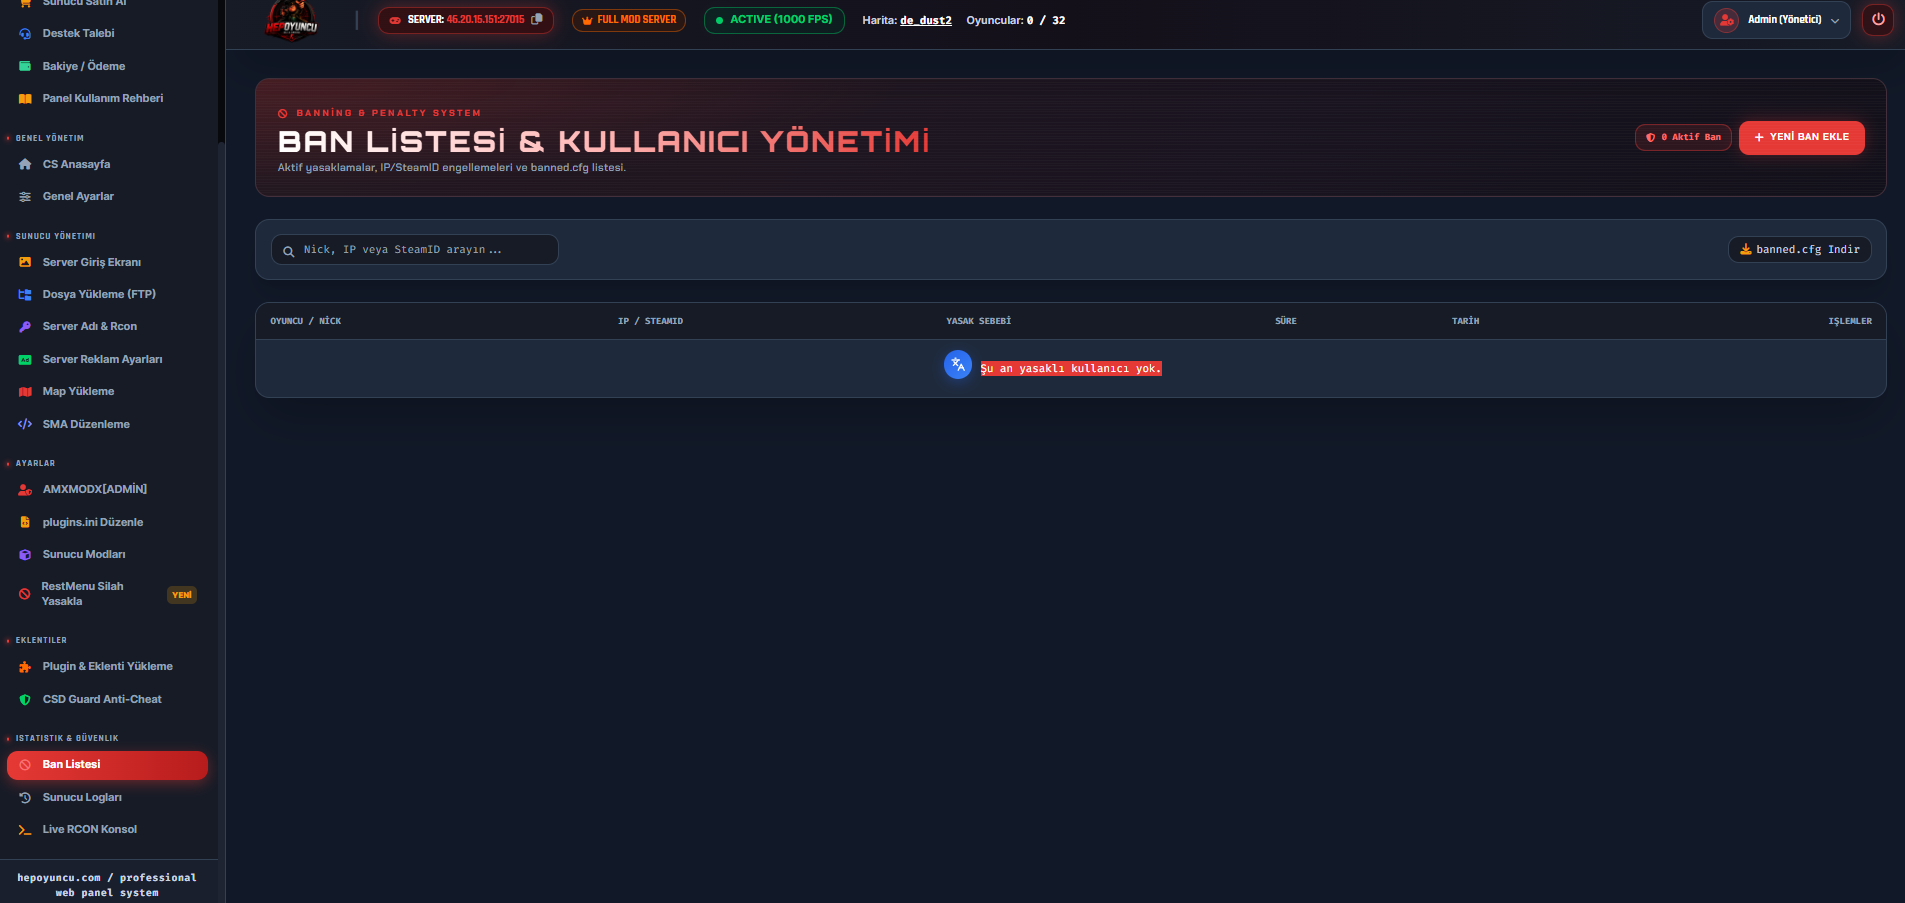Click the YENİ BAN EKLE button
This screenshot has height=903, width=1905.
click(1802, 137)
